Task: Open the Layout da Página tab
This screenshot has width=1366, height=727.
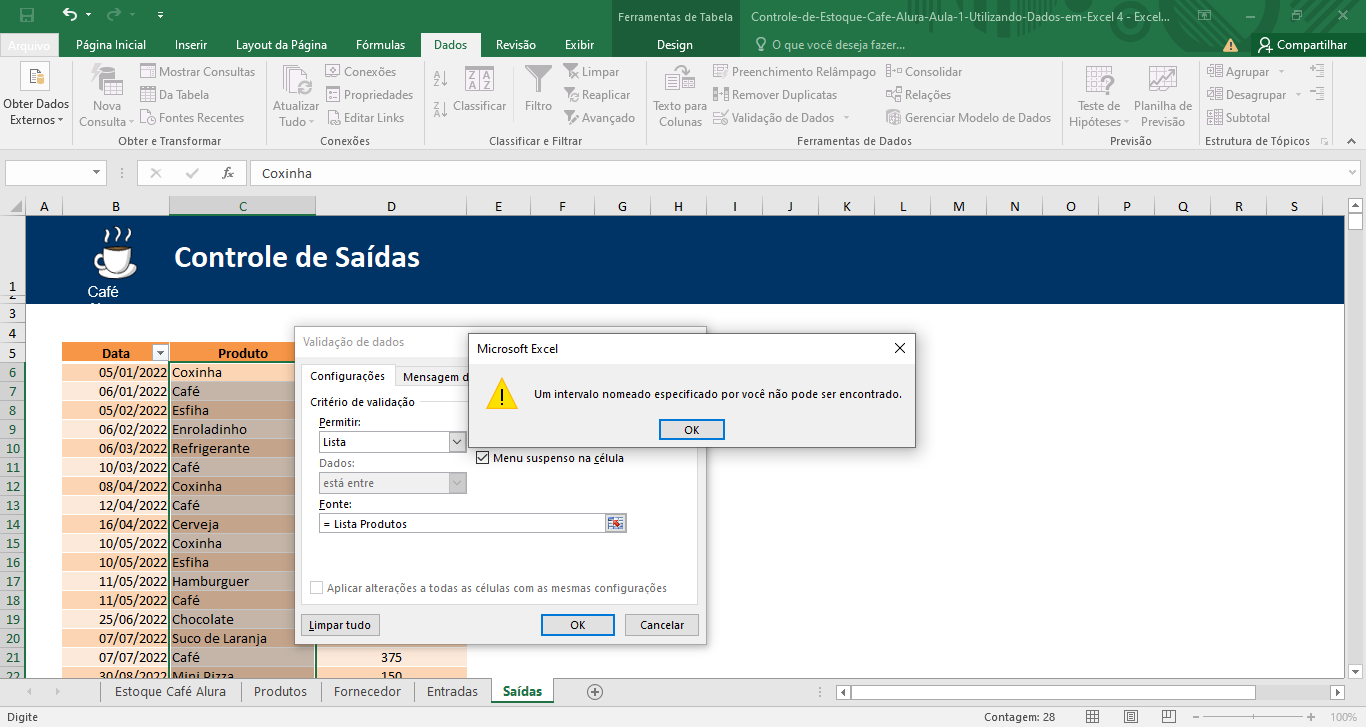Action: [x=281, y=45]
